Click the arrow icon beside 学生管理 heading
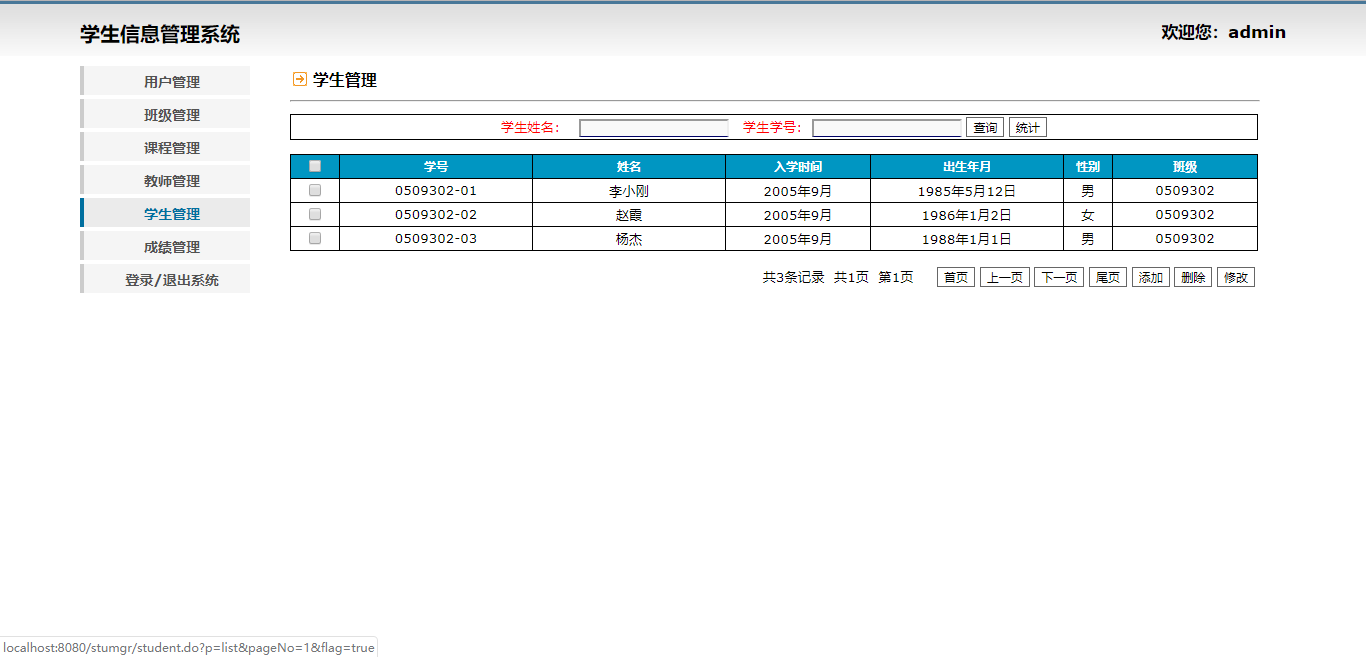1366x657 pixels. [x=299, y=79]
